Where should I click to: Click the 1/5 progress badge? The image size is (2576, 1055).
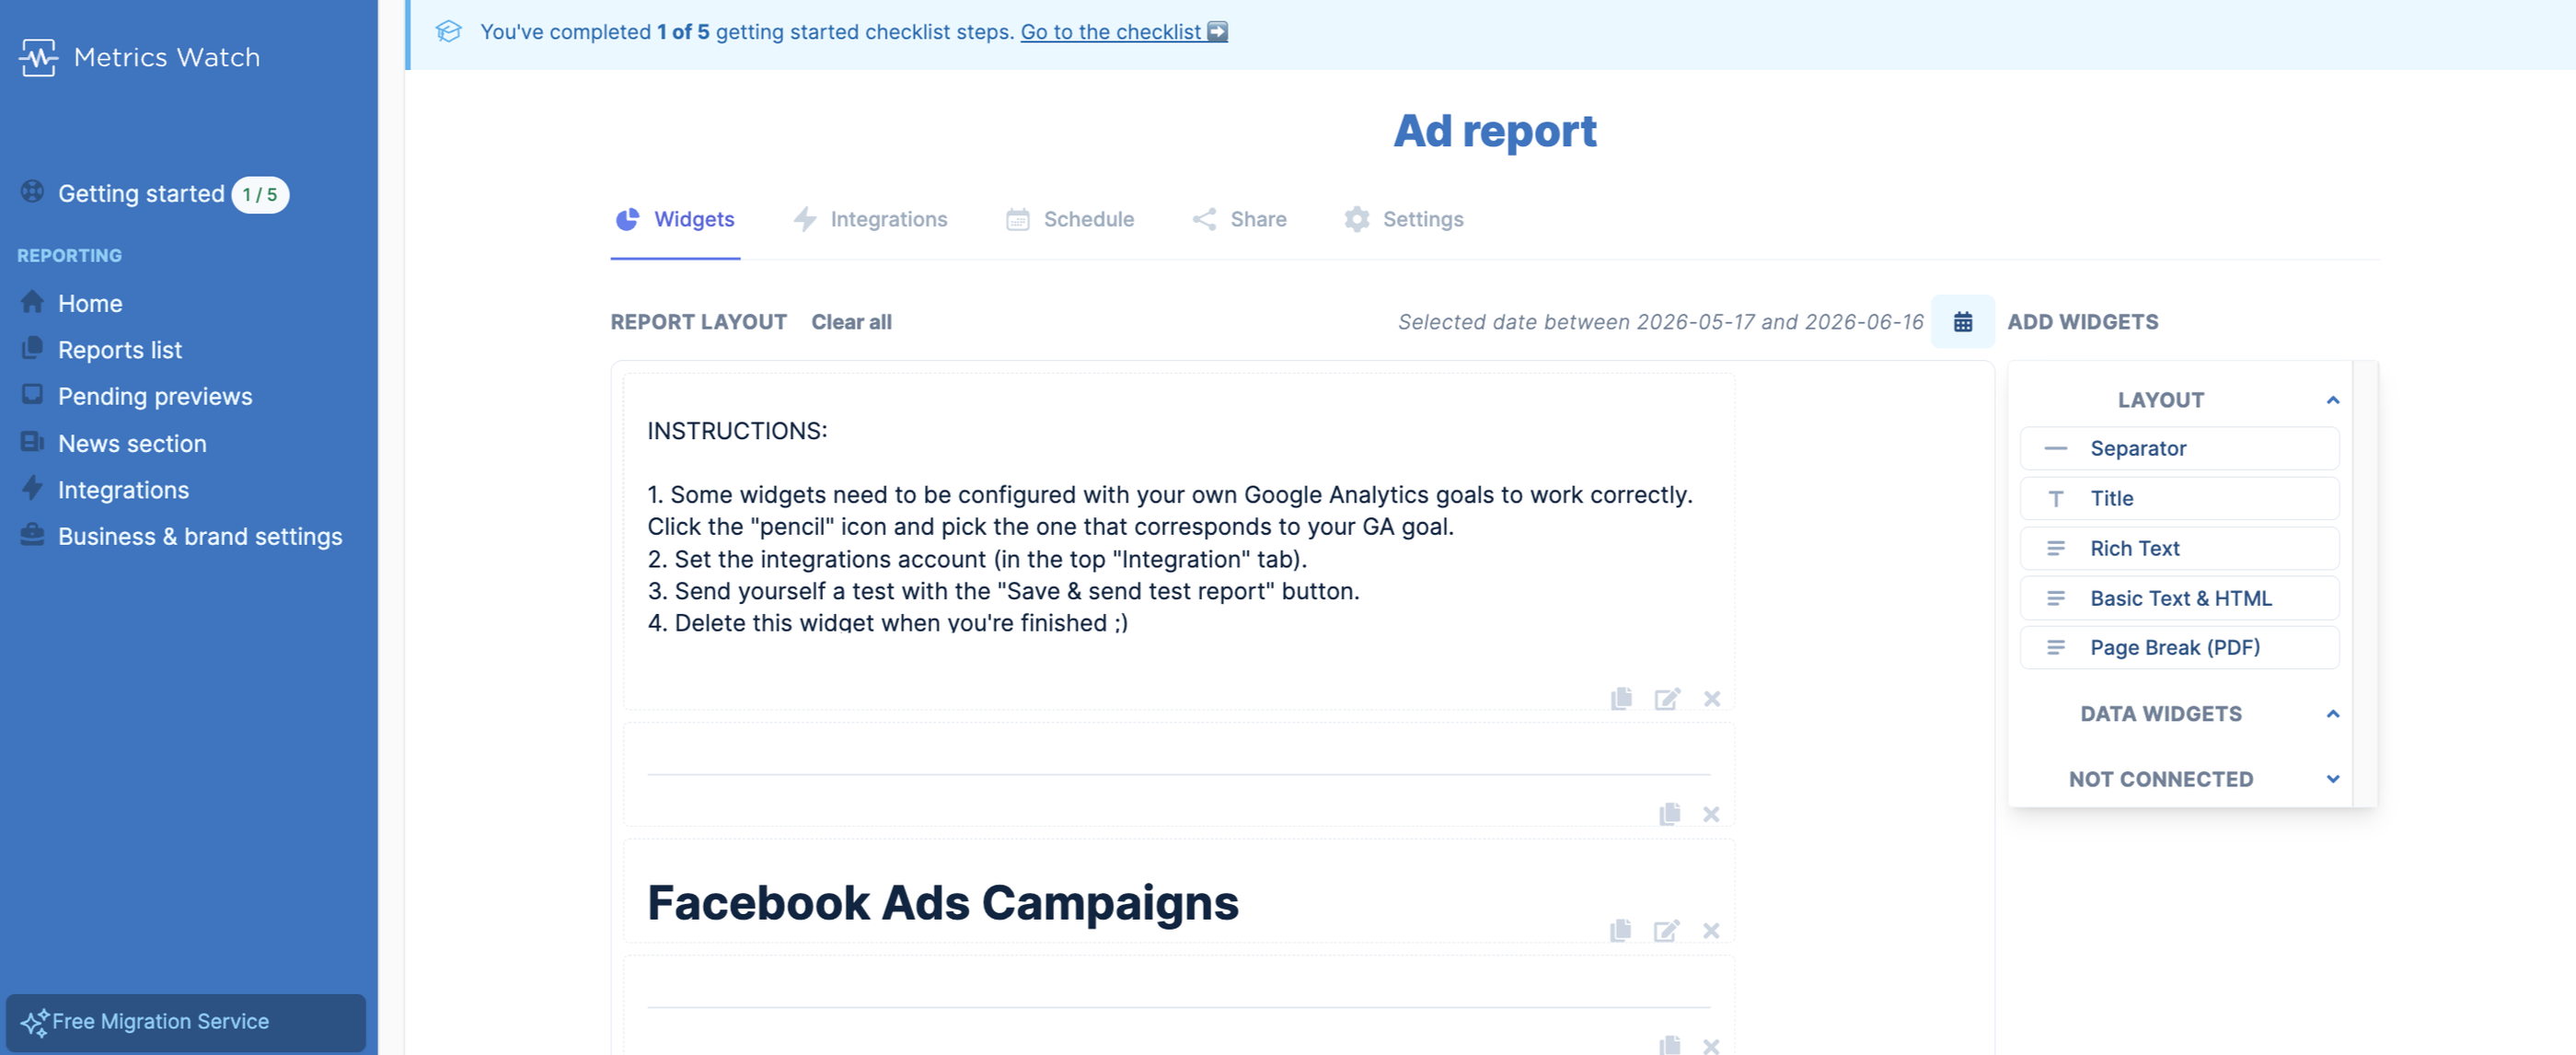click(260, 195)
